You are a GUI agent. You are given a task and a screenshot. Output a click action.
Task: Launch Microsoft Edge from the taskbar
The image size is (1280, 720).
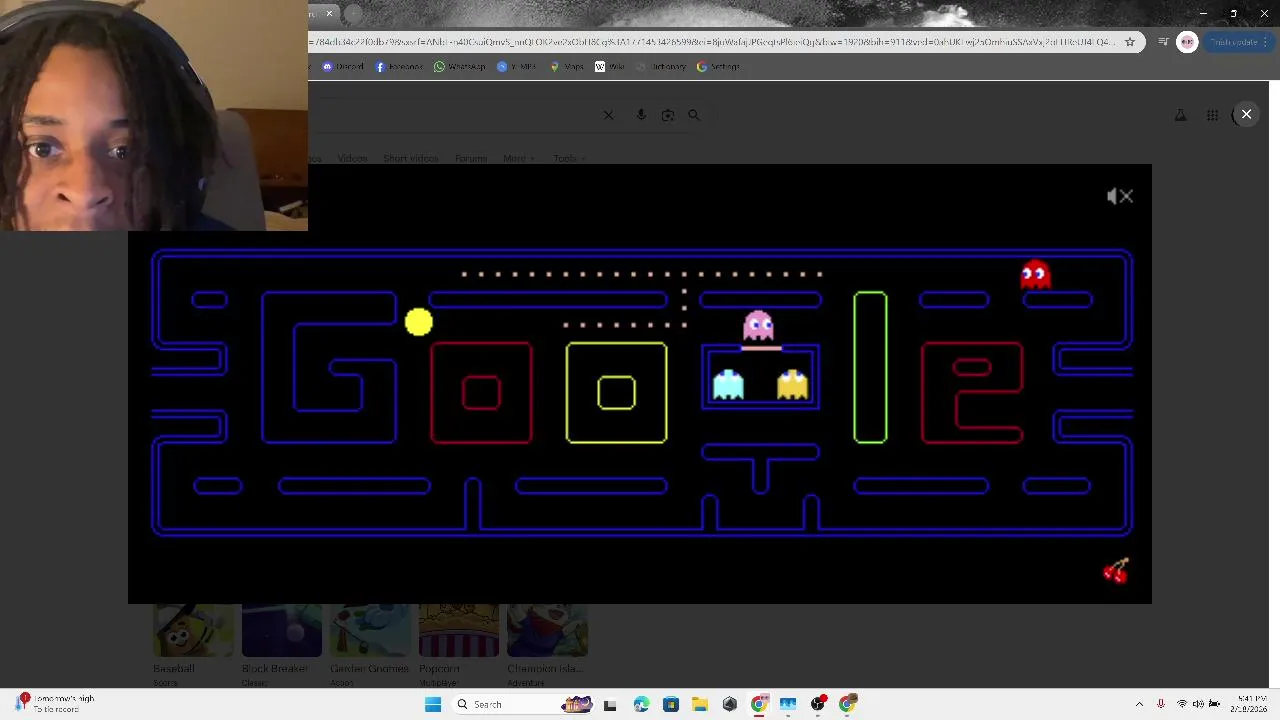click(x=641, y=704)
